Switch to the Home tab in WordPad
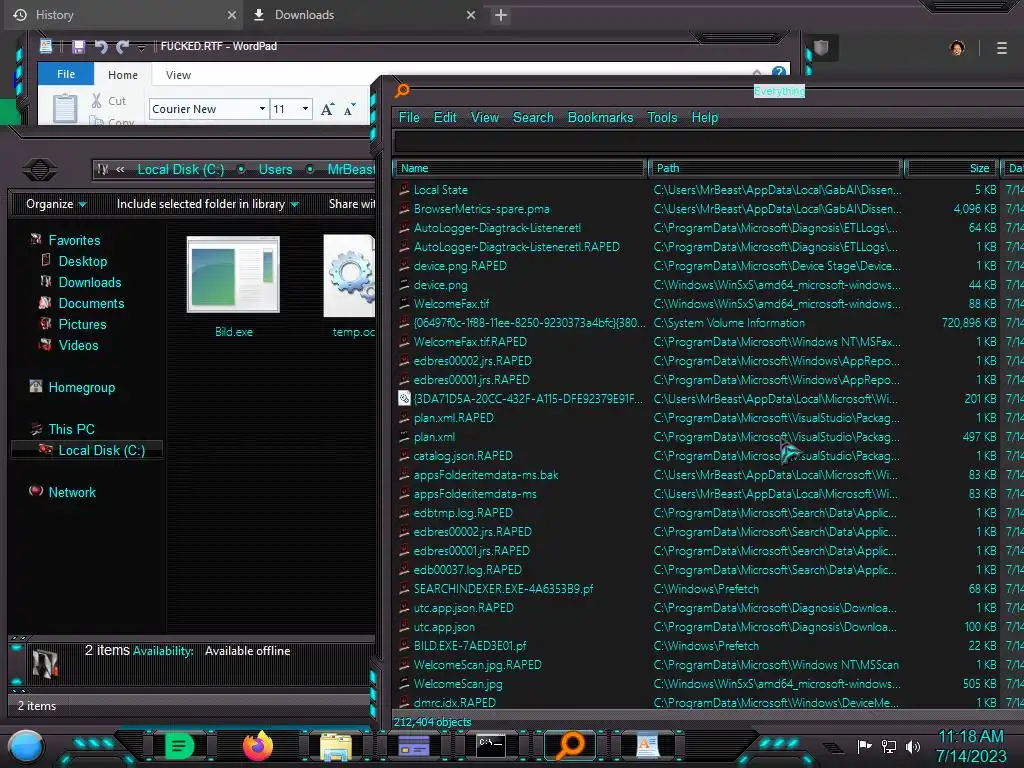Screen dimensions: 1024x768 [123, 74]
